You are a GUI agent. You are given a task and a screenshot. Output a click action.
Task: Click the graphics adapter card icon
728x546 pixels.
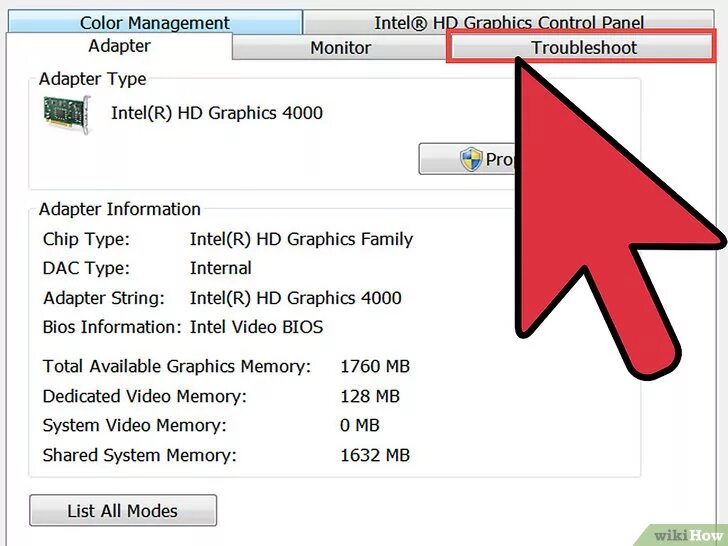click(66, 114)
